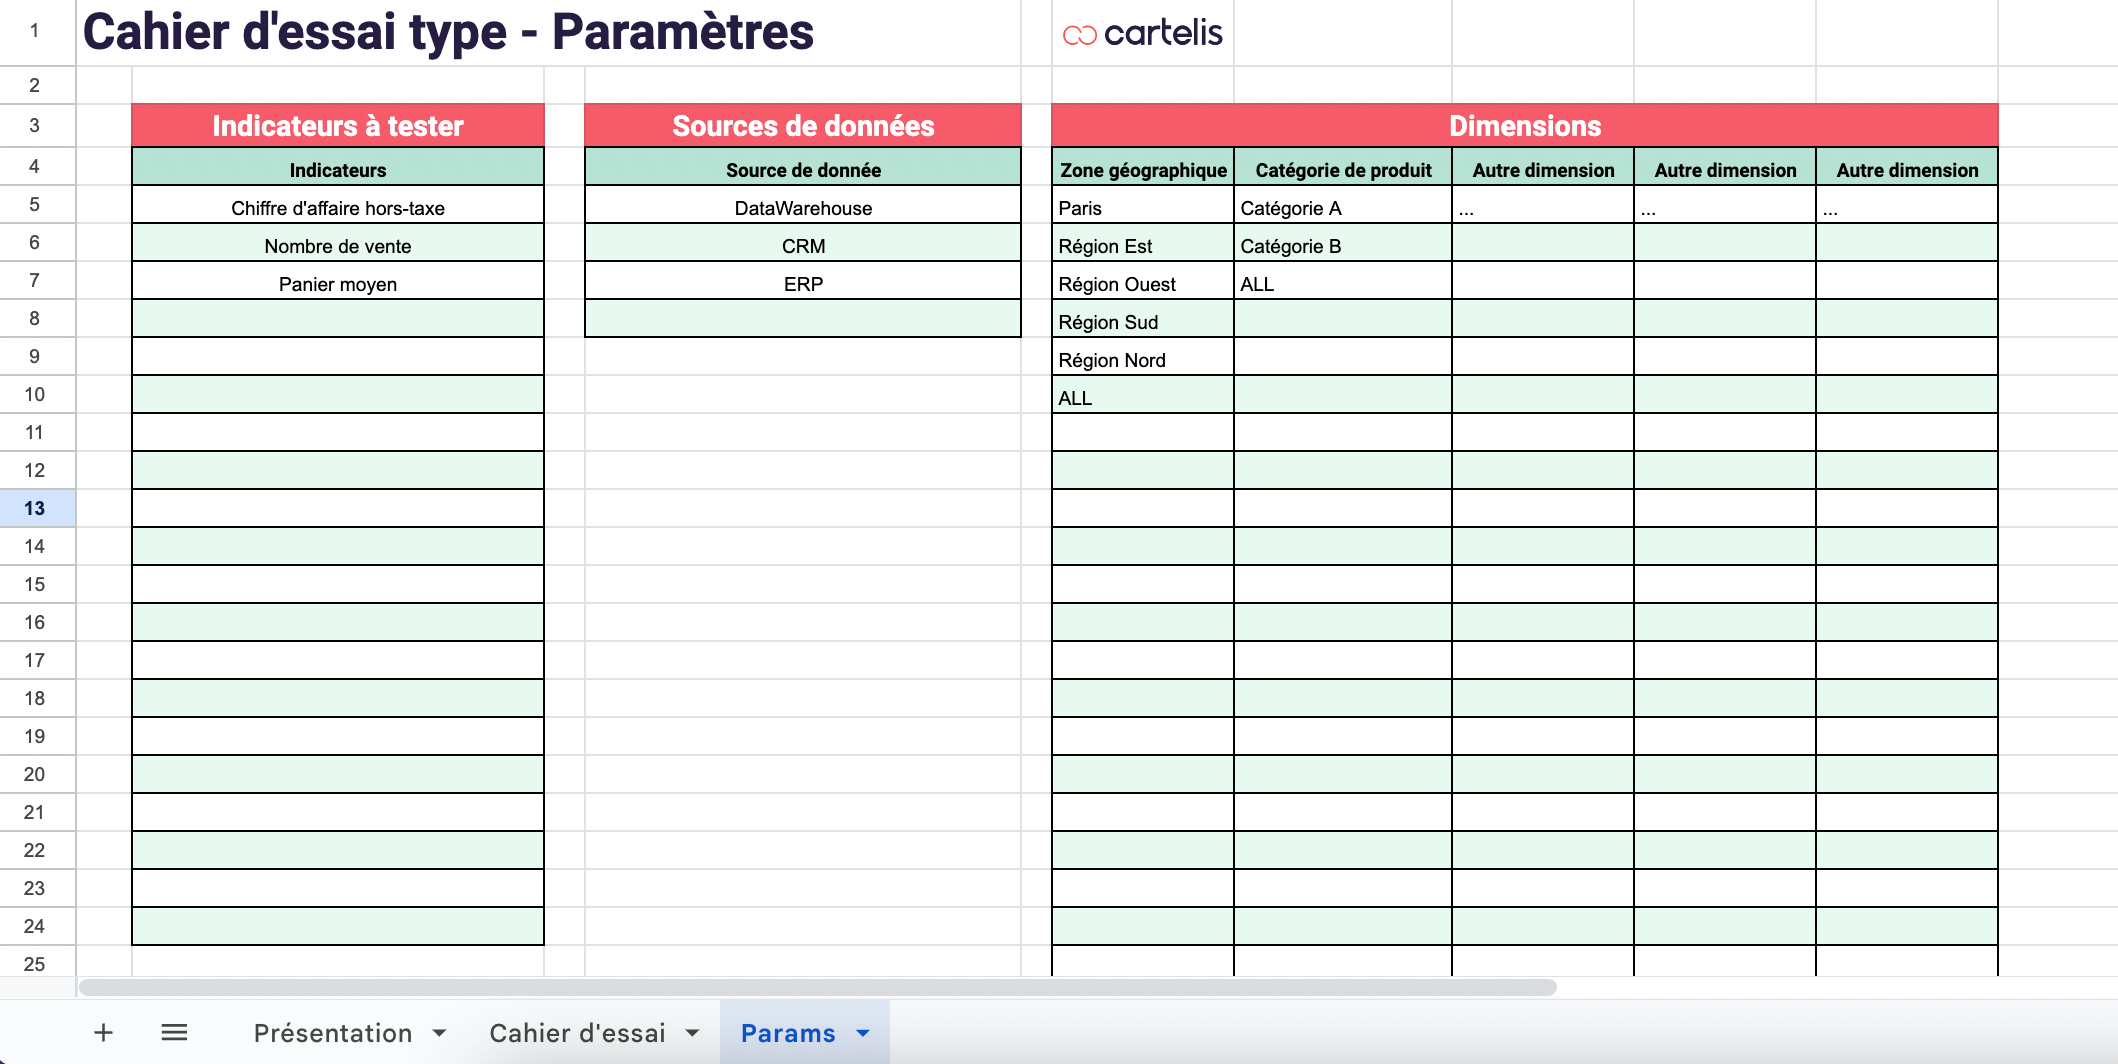Screen dimensions: 2118x1064
Task: Select row header 1
Action: click(37, 32)
